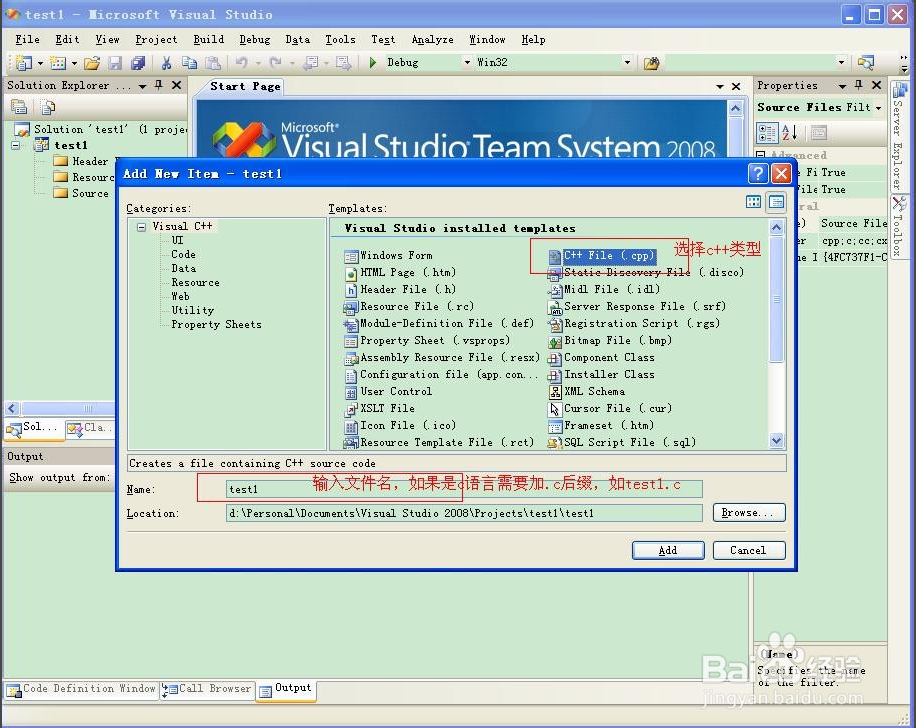Select the C++ File (.cpp) template
The height and width of the screenshot is (728, 916).
[602, 255]
